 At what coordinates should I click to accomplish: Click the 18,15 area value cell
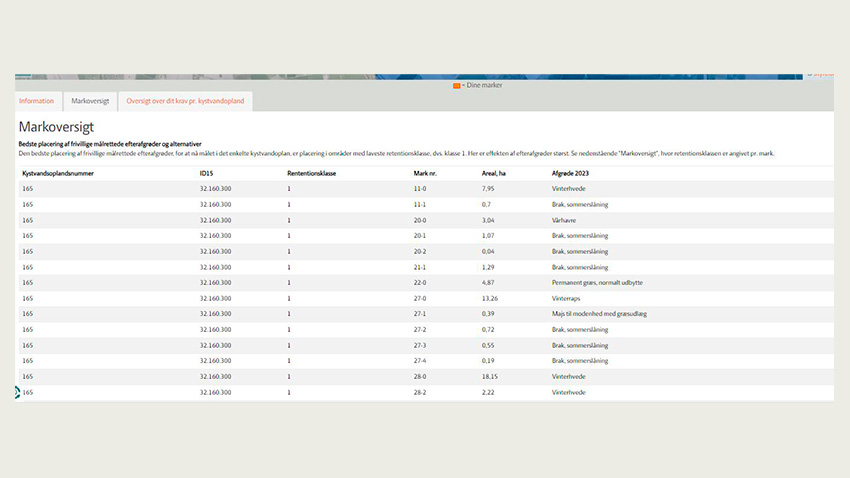pos(490,376)
